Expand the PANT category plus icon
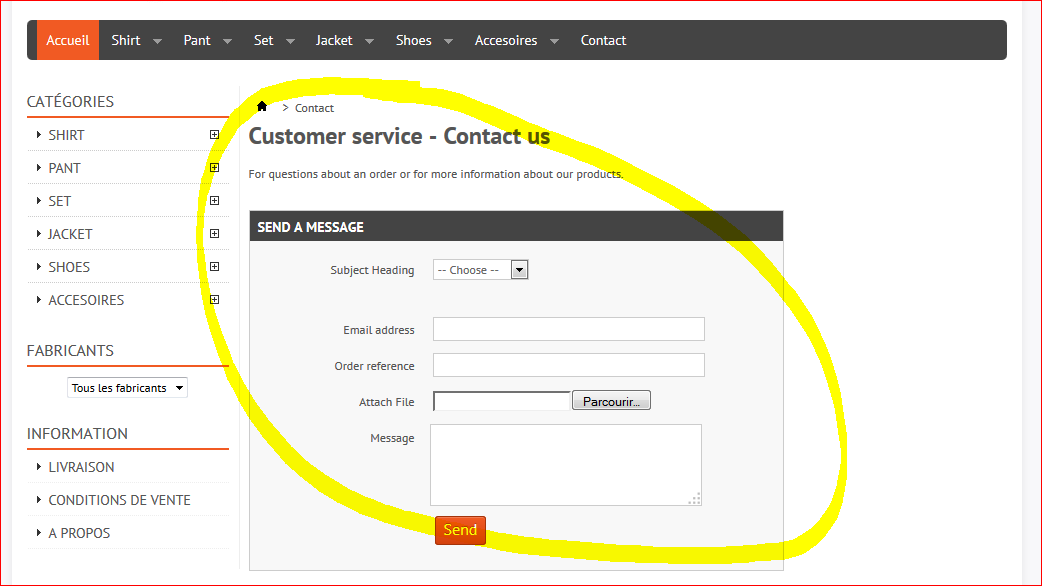The width and height of the screenshot is (1042, 586). point(215,167)
